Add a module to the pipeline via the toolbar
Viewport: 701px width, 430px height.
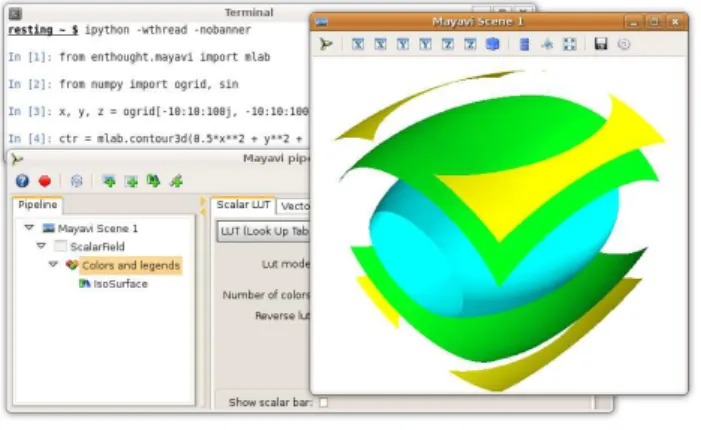coord(153,181)
